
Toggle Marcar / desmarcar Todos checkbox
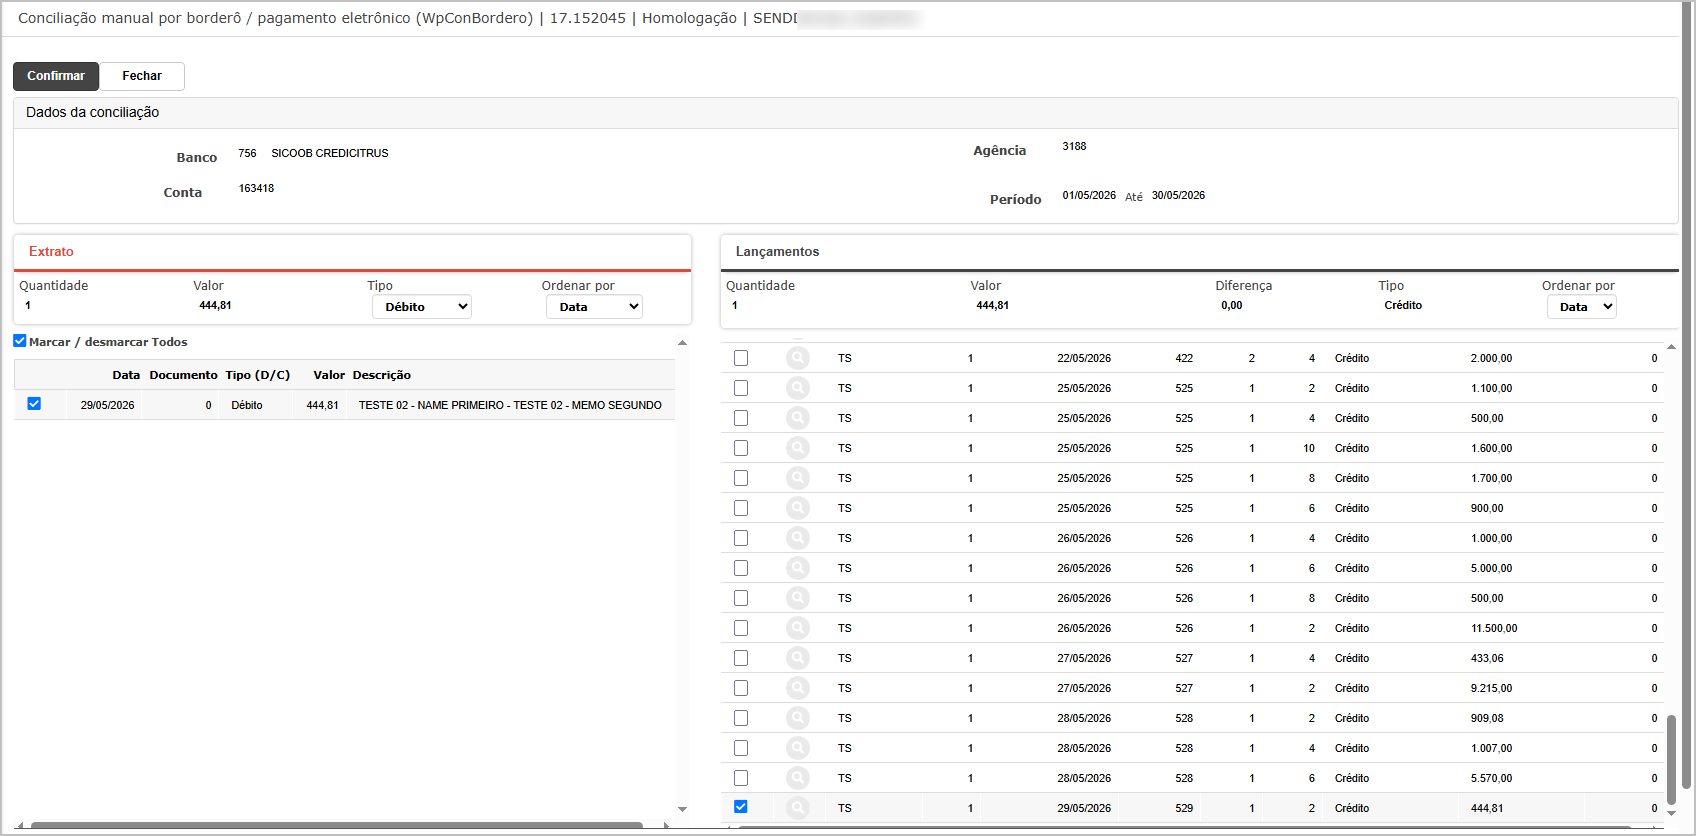[20, 341]
